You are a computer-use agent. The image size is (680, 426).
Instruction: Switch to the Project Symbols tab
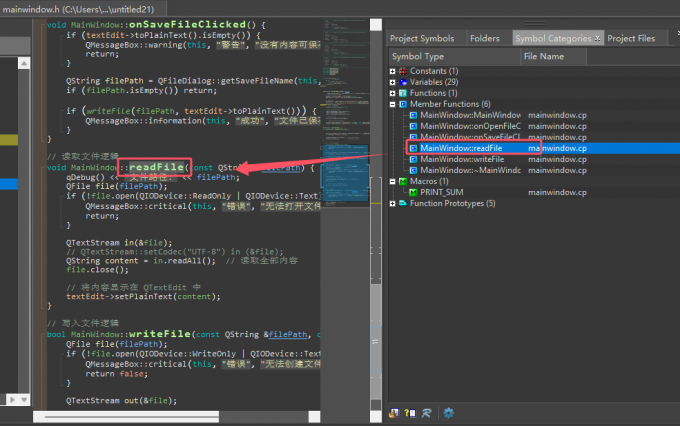coord(422,39)
